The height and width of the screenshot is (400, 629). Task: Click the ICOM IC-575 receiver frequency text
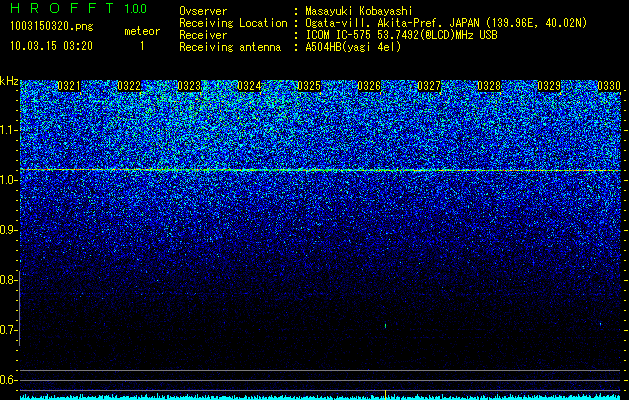402,35
